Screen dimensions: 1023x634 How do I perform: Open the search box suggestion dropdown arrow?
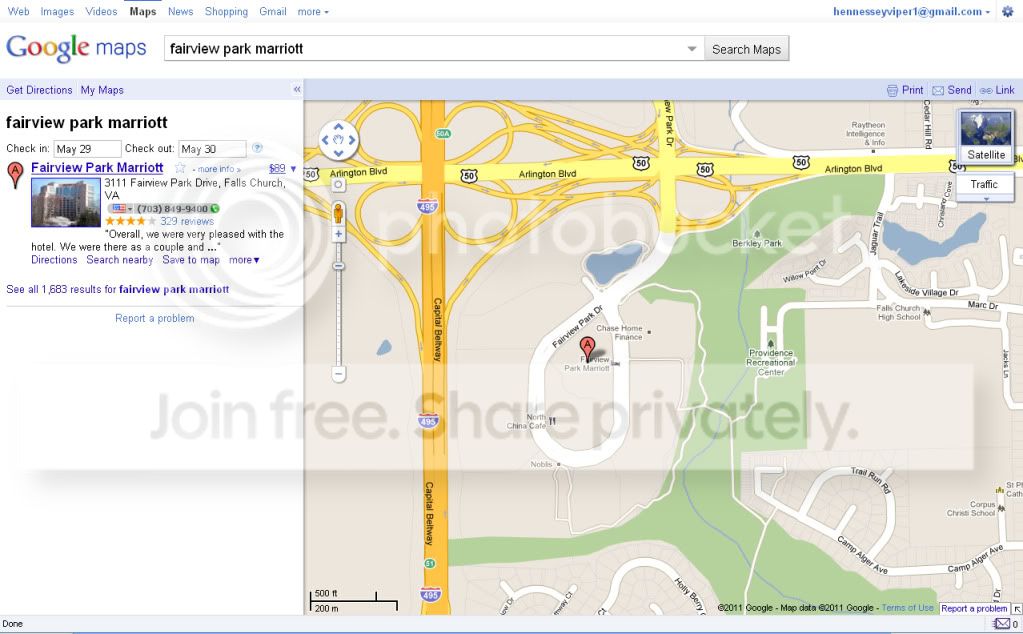point(692,49)
